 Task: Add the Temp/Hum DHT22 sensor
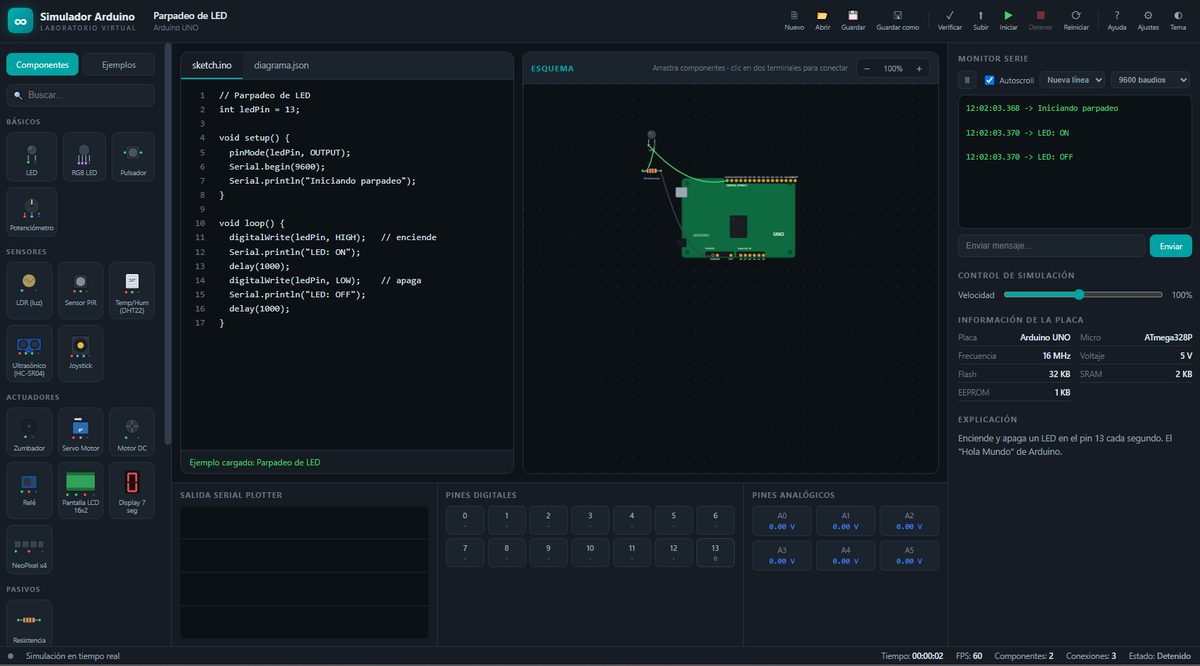[132, 290]
